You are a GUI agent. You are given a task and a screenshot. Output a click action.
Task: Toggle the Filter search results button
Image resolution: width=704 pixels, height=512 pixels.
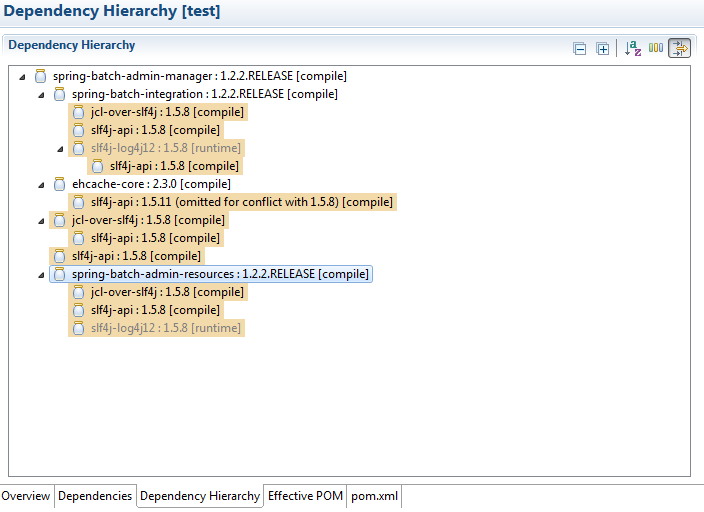(x=680, y=48)
